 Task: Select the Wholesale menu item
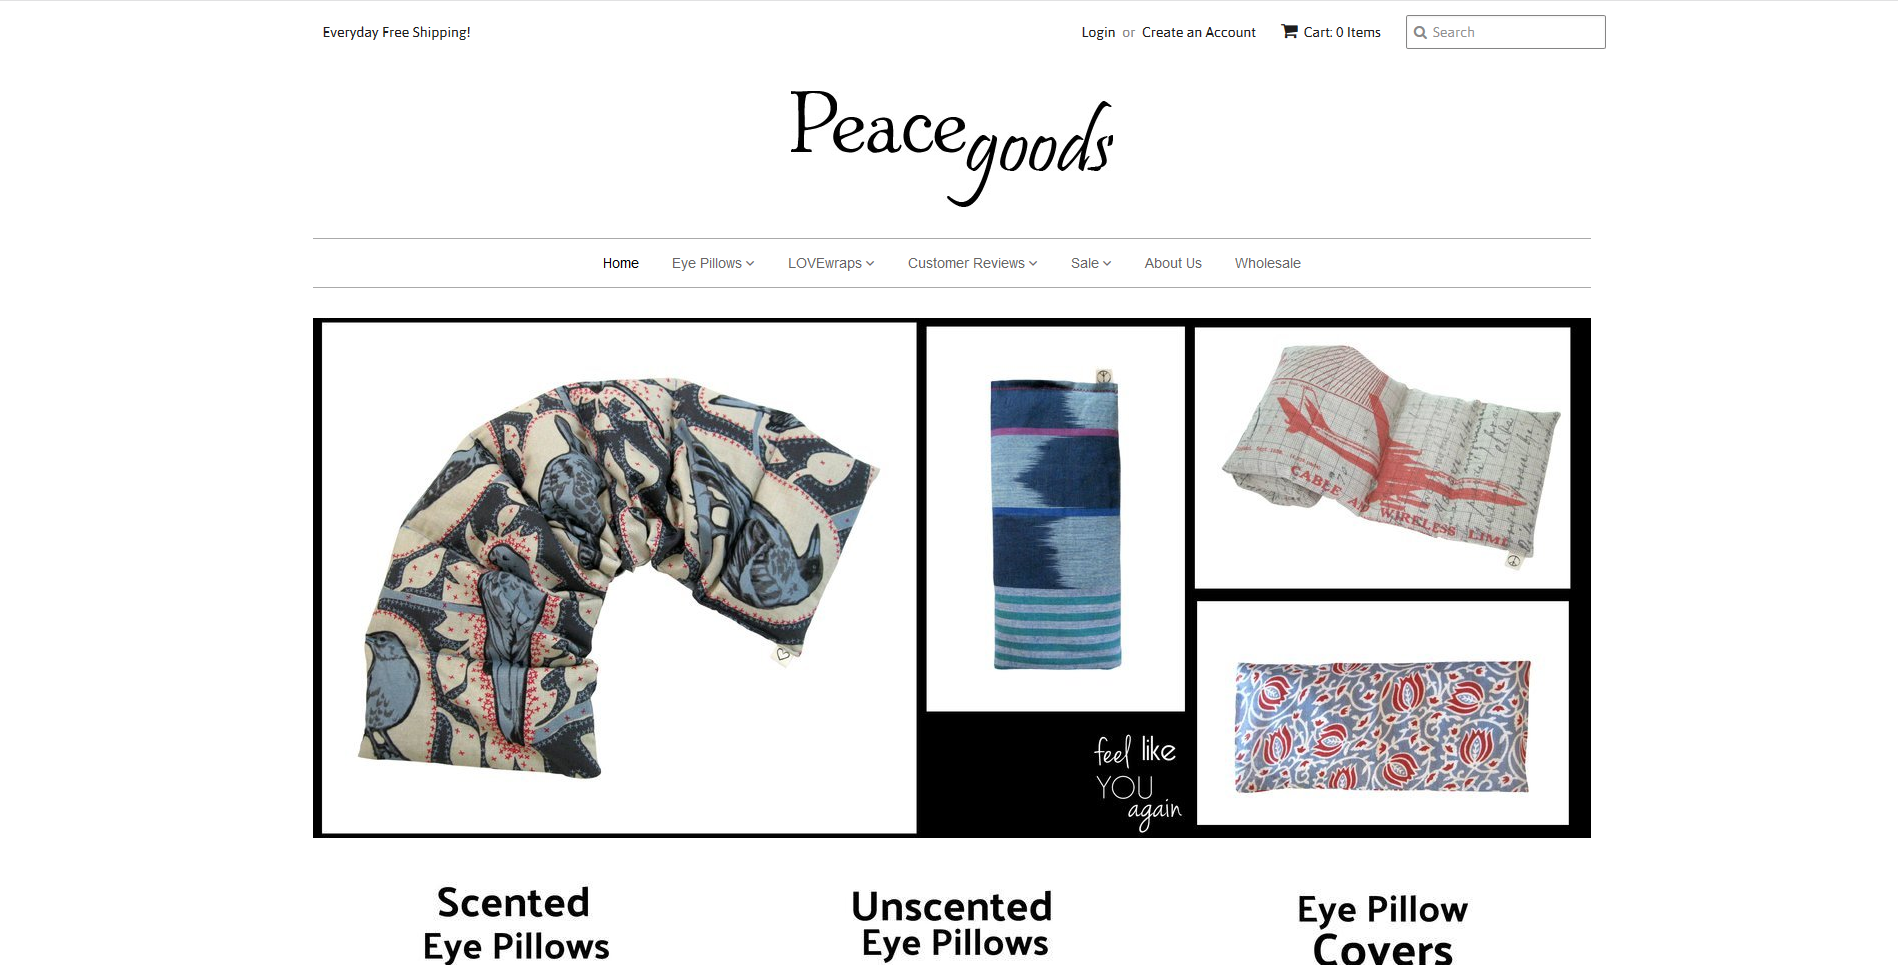pos(1267,263)
